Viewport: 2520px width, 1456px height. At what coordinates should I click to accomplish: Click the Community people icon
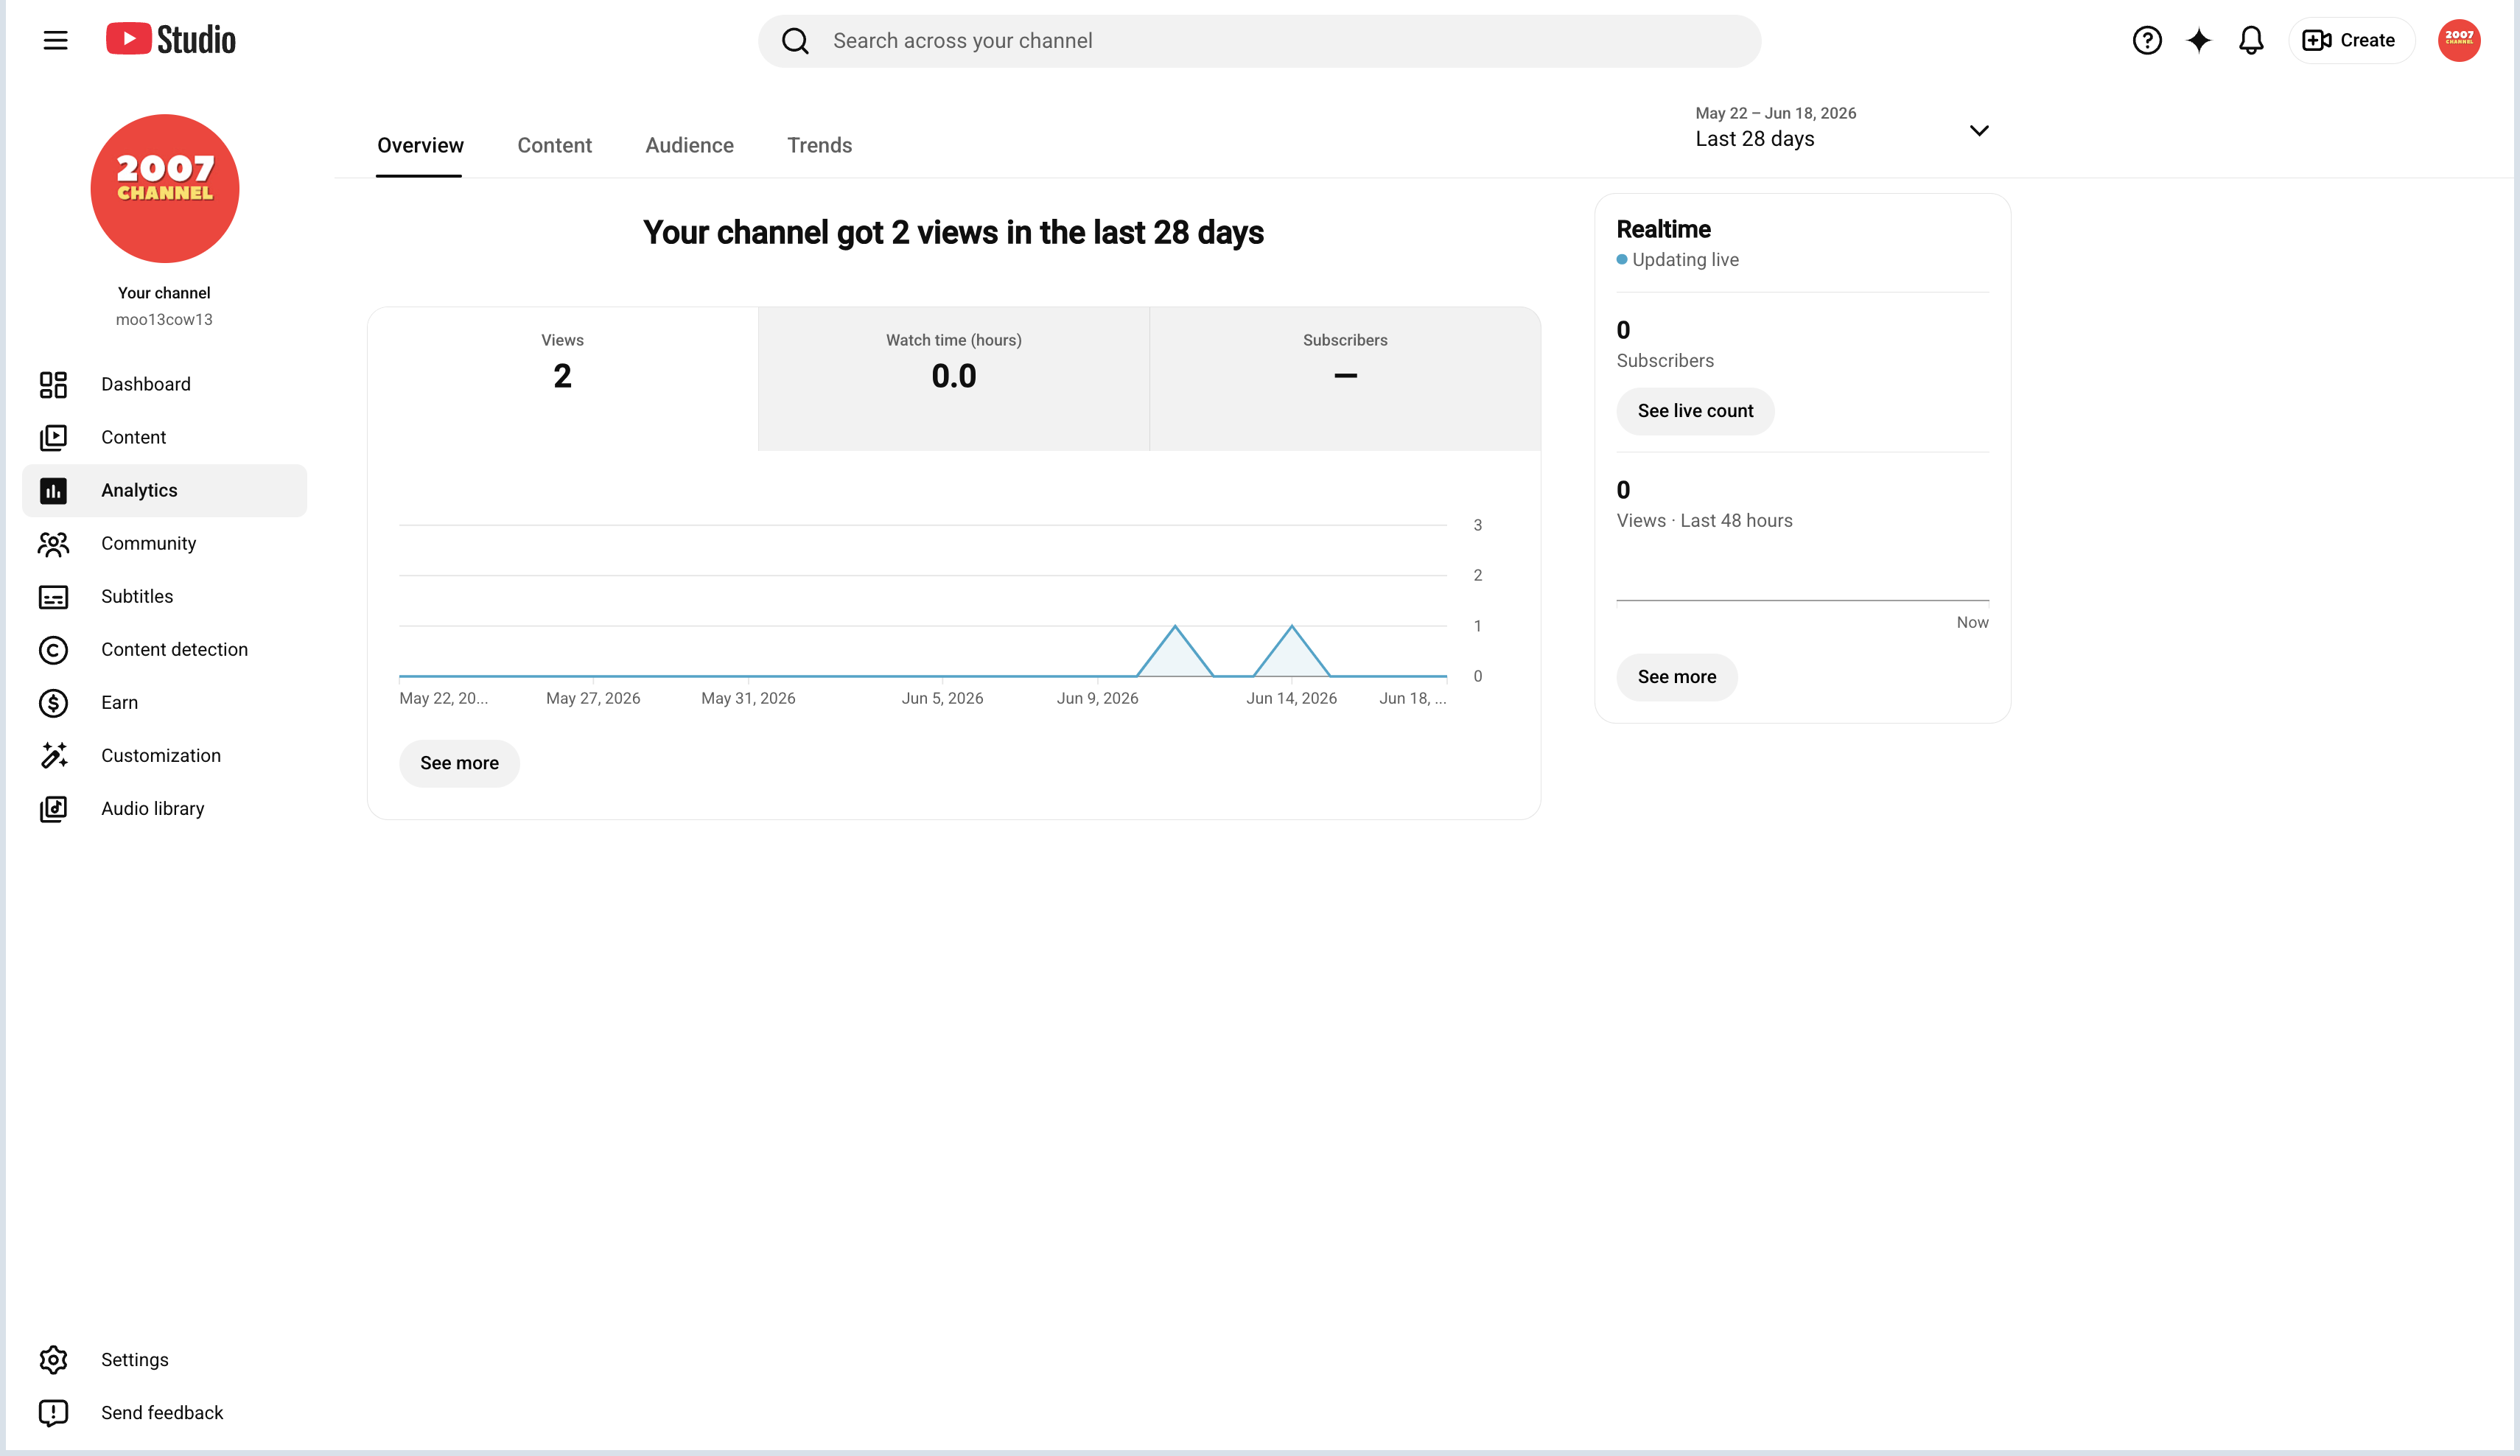point(53,543)
